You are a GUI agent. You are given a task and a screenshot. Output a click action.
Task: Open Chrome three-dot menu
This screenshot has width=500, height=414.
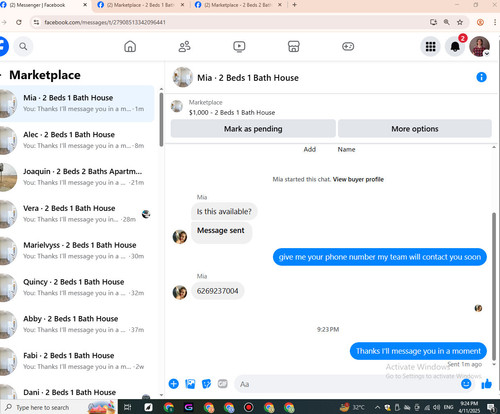(x=495, y=22)
